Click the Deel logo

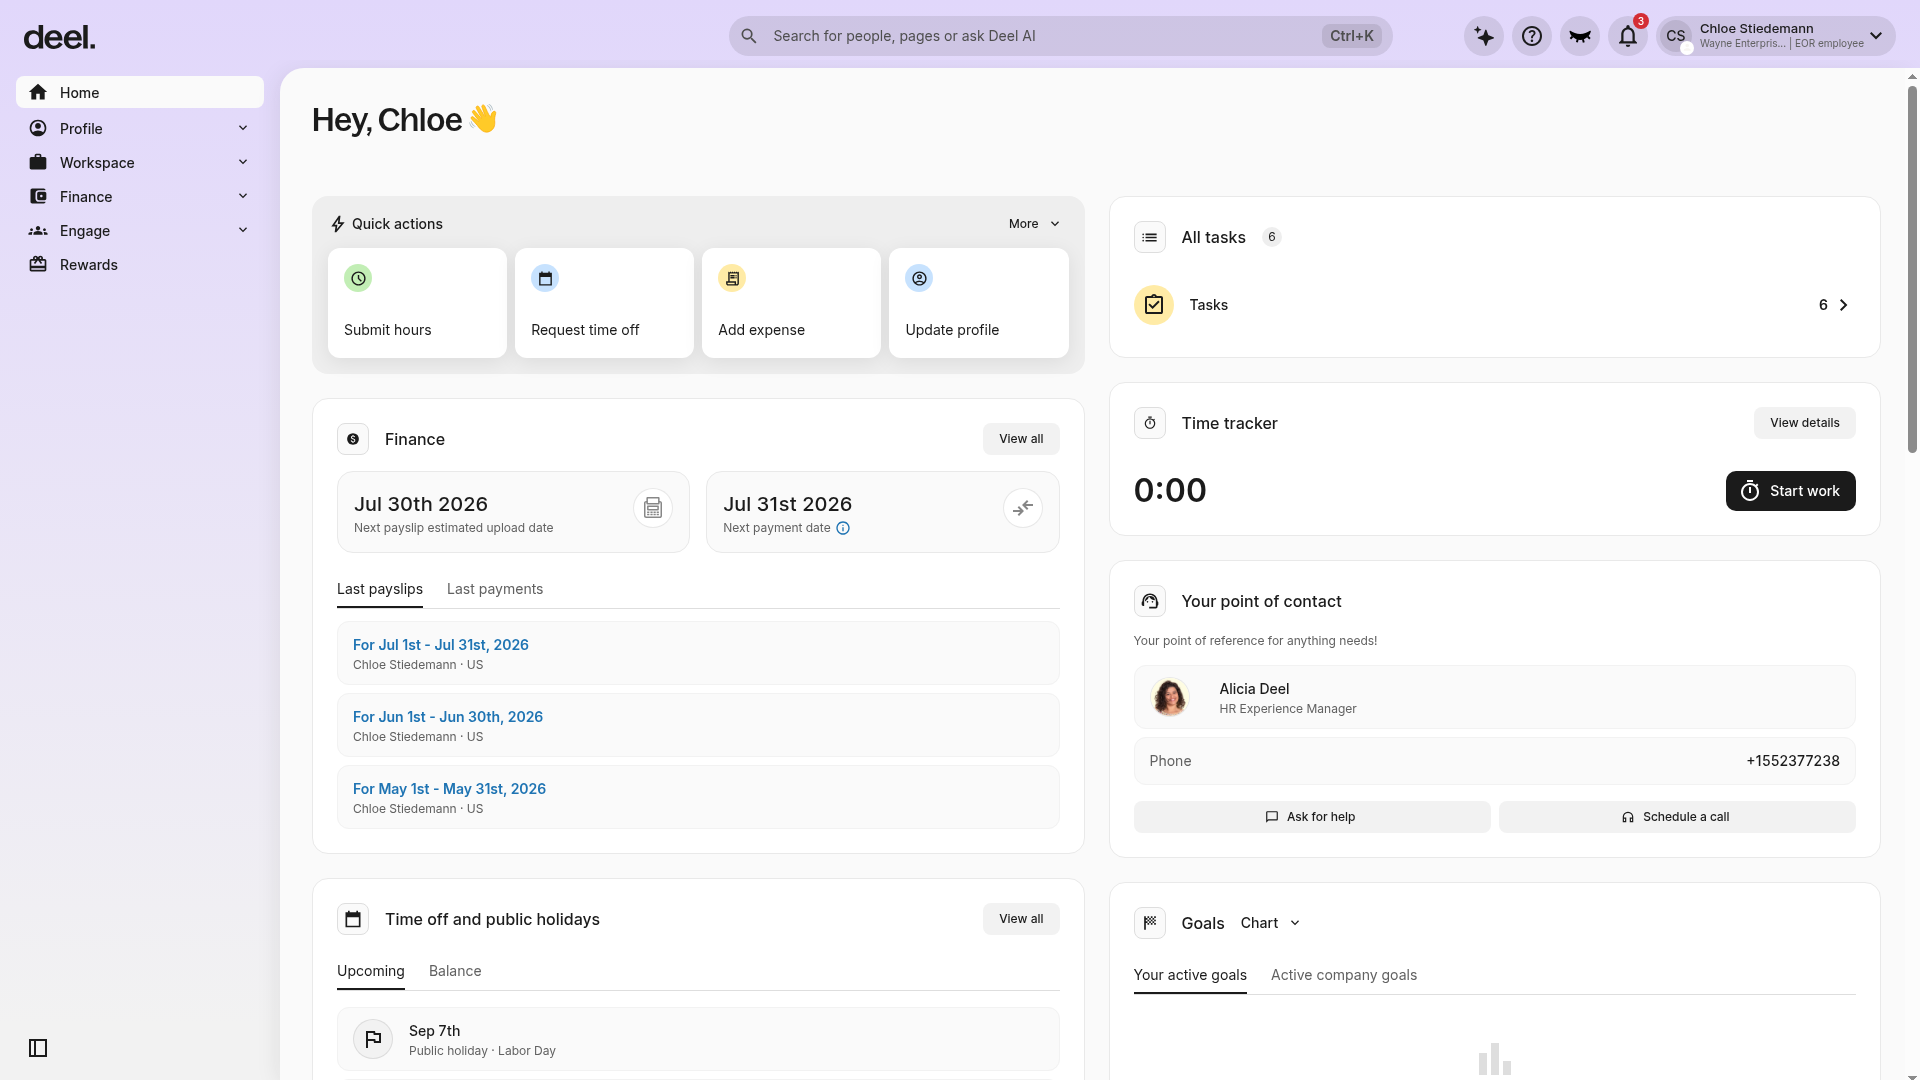59,37
